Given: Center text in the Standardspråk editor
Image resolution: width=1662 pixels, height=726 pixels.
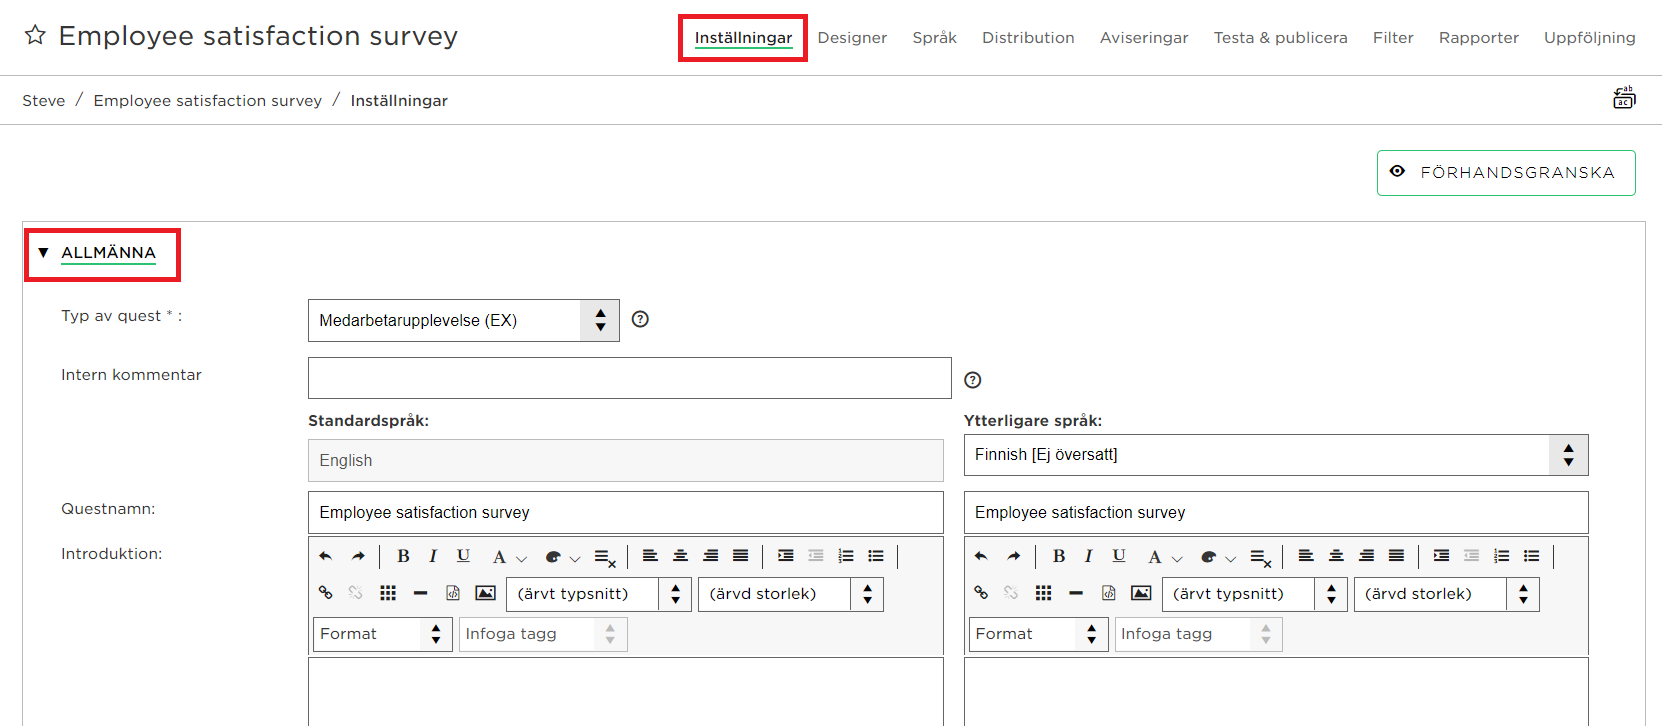Looking at the screenshot, I should tap(680, 556).
